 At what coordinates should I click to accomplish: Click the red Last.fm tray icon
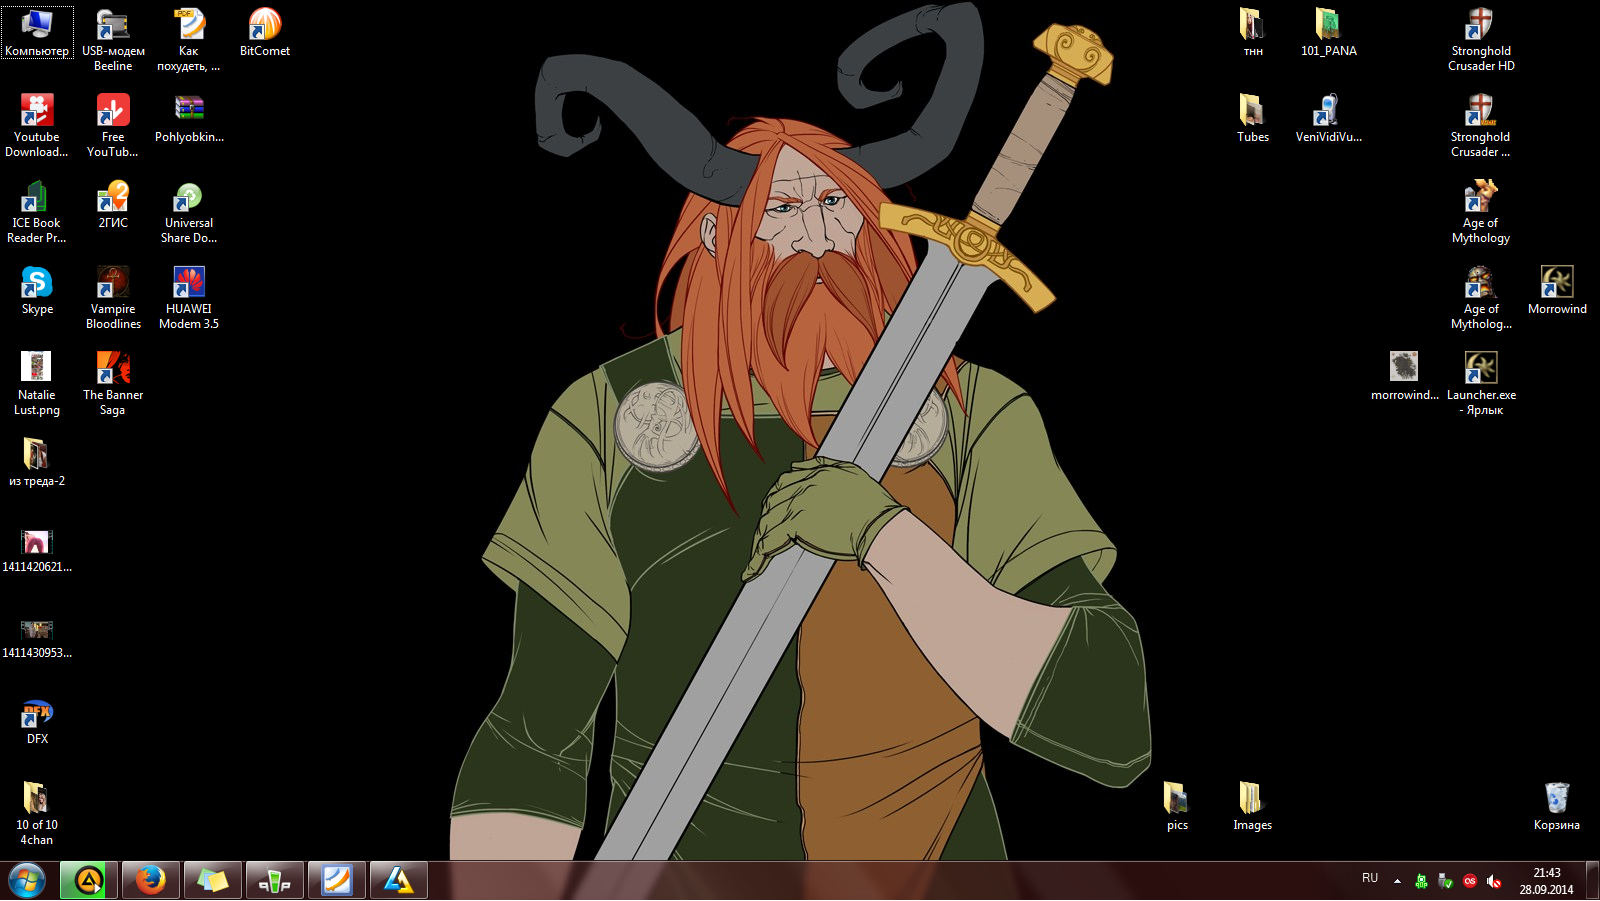tap(1469, 881)
